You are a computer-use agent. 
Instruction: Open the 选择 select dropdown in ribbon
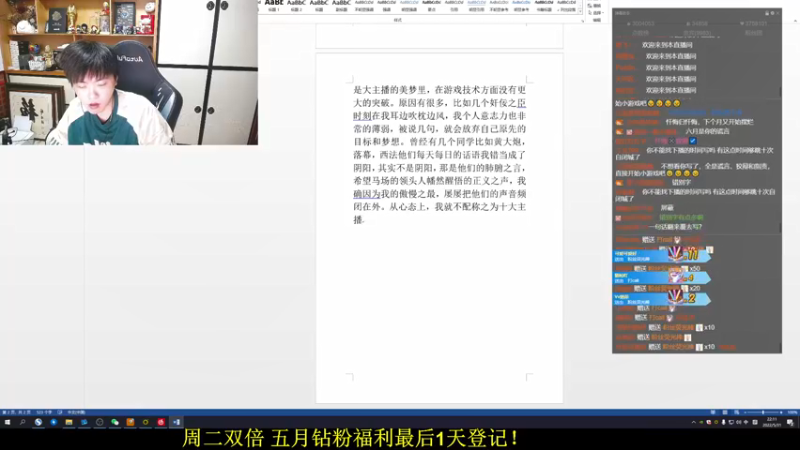(x=596, y=13)
